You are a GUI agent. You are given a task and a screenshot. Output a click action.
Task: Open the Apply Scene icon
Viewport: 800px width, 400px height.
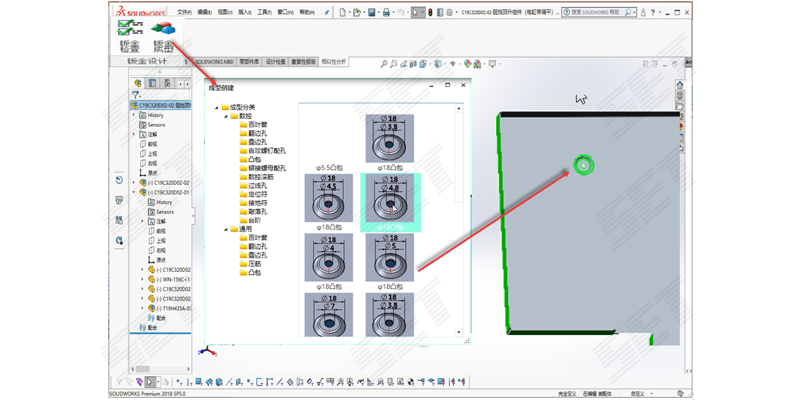[x=477, y=64]
